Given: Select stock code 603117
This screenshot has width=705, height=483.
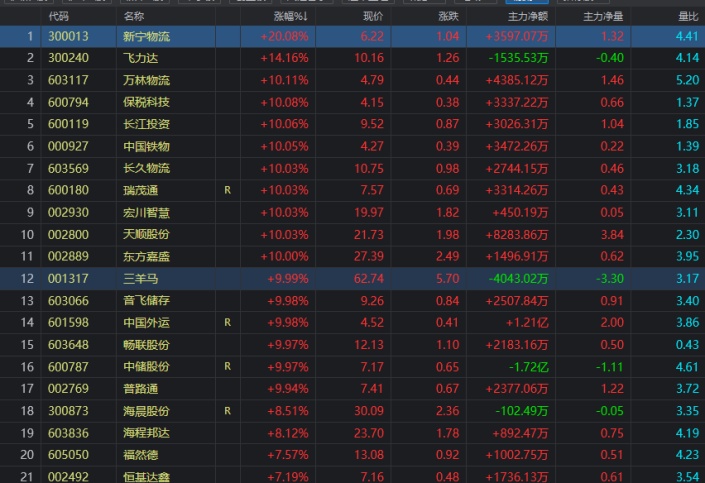Looking at the screenshot, I should 67,80.
